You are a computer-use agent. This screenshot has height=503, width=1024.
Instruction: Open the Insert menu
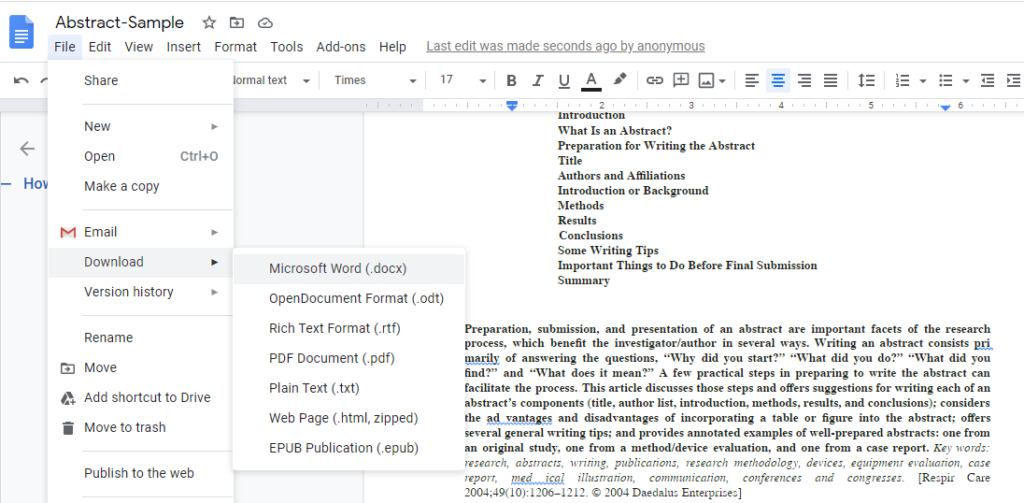click(x=184, y=47)
